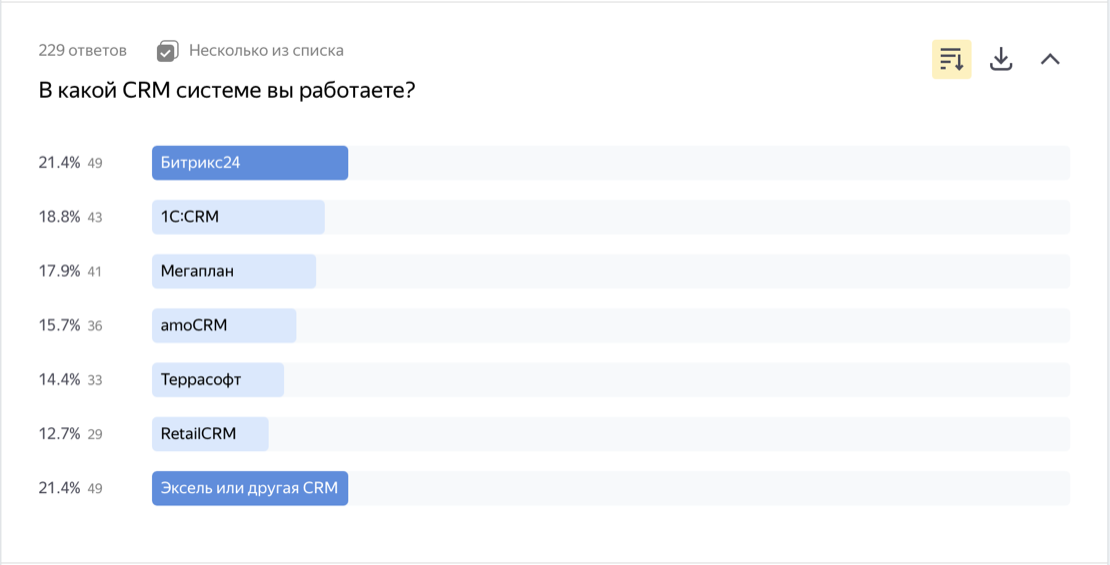Click the 17.9% value for Мегаплан
Screen dimensions: 1110x565
59,271
